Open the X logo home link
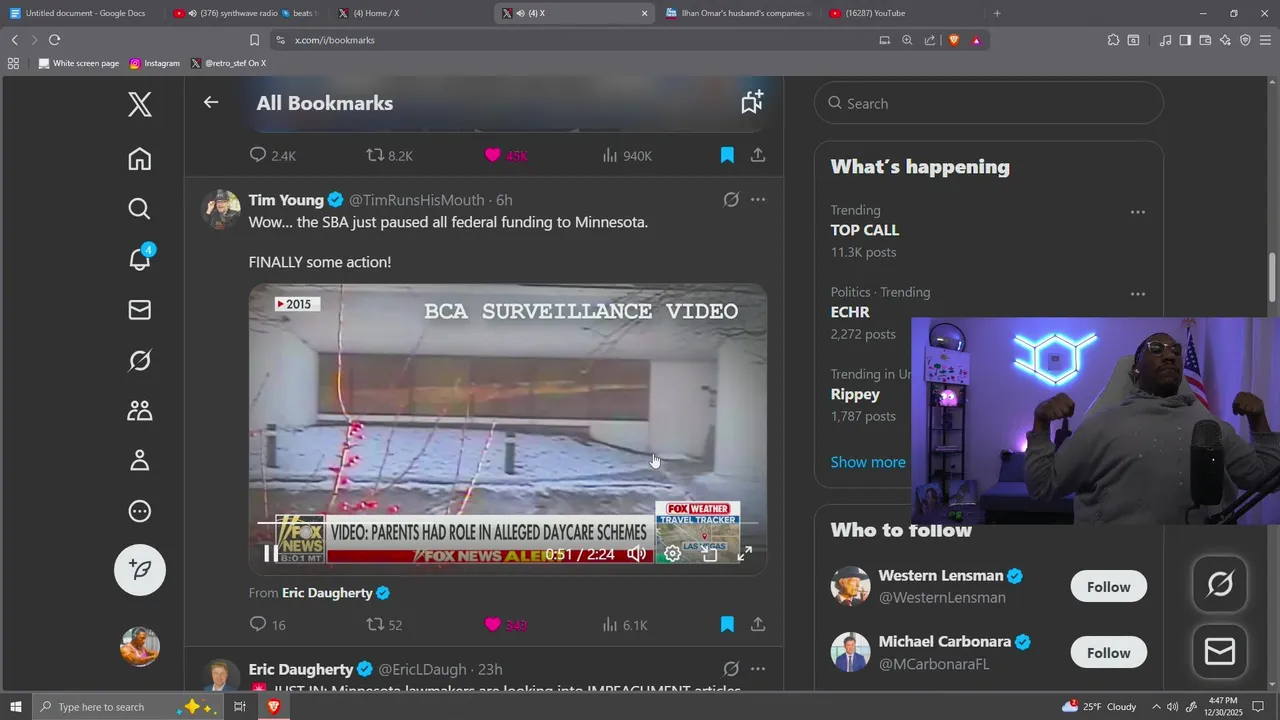1280x720 pixels. (x=140, y=104)
